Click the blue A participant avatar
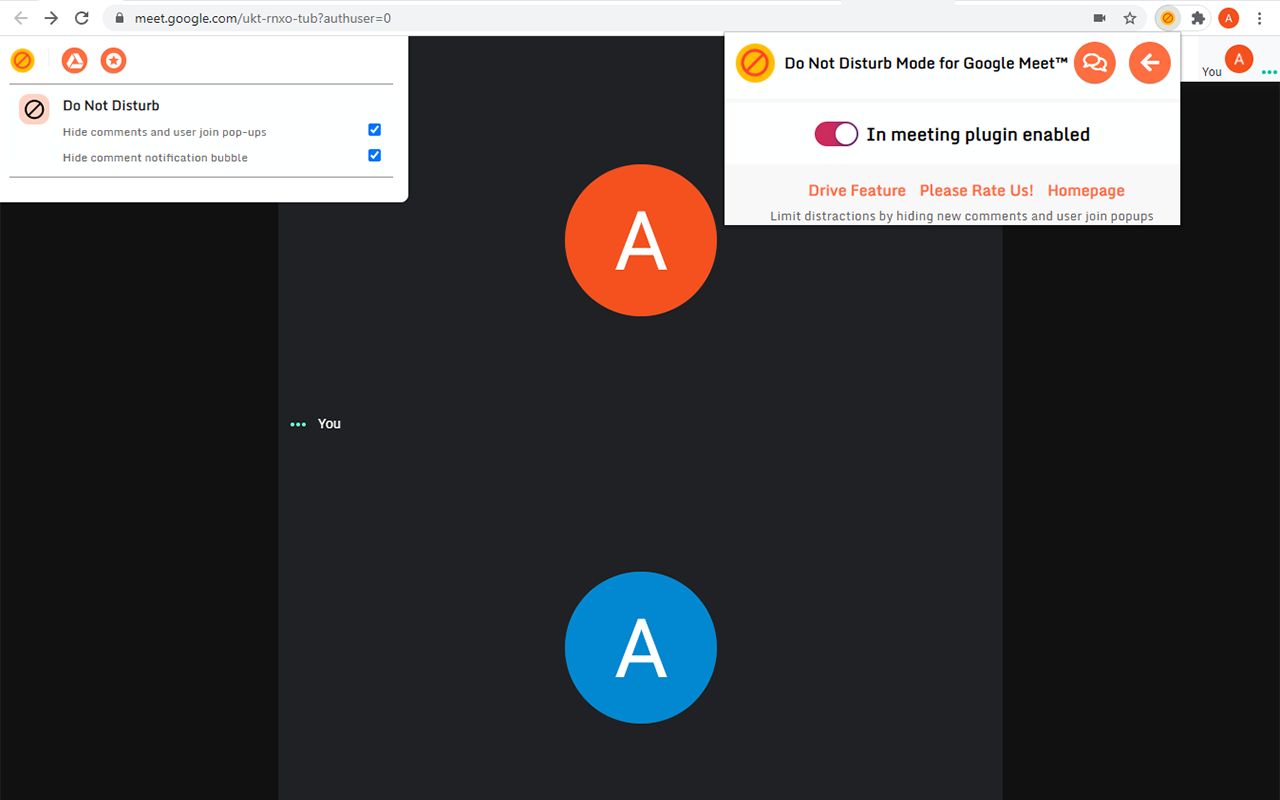 (641, 647)
